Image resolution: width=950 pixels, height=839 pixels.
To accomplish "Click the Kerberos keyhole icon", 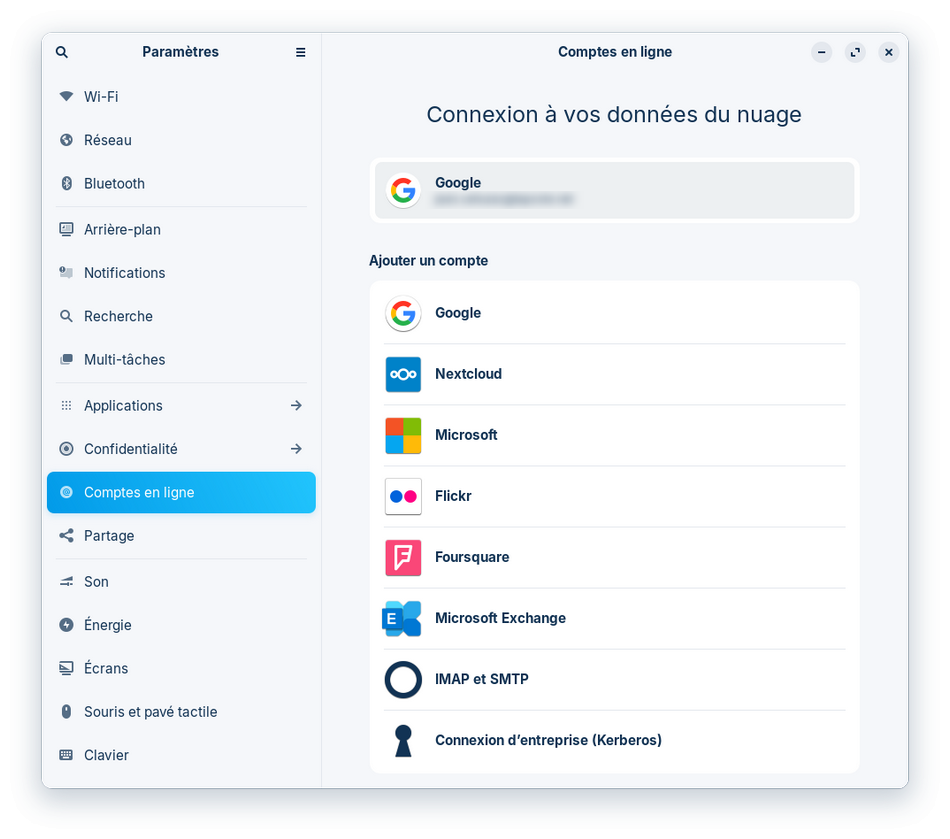I will coord(403,741).
